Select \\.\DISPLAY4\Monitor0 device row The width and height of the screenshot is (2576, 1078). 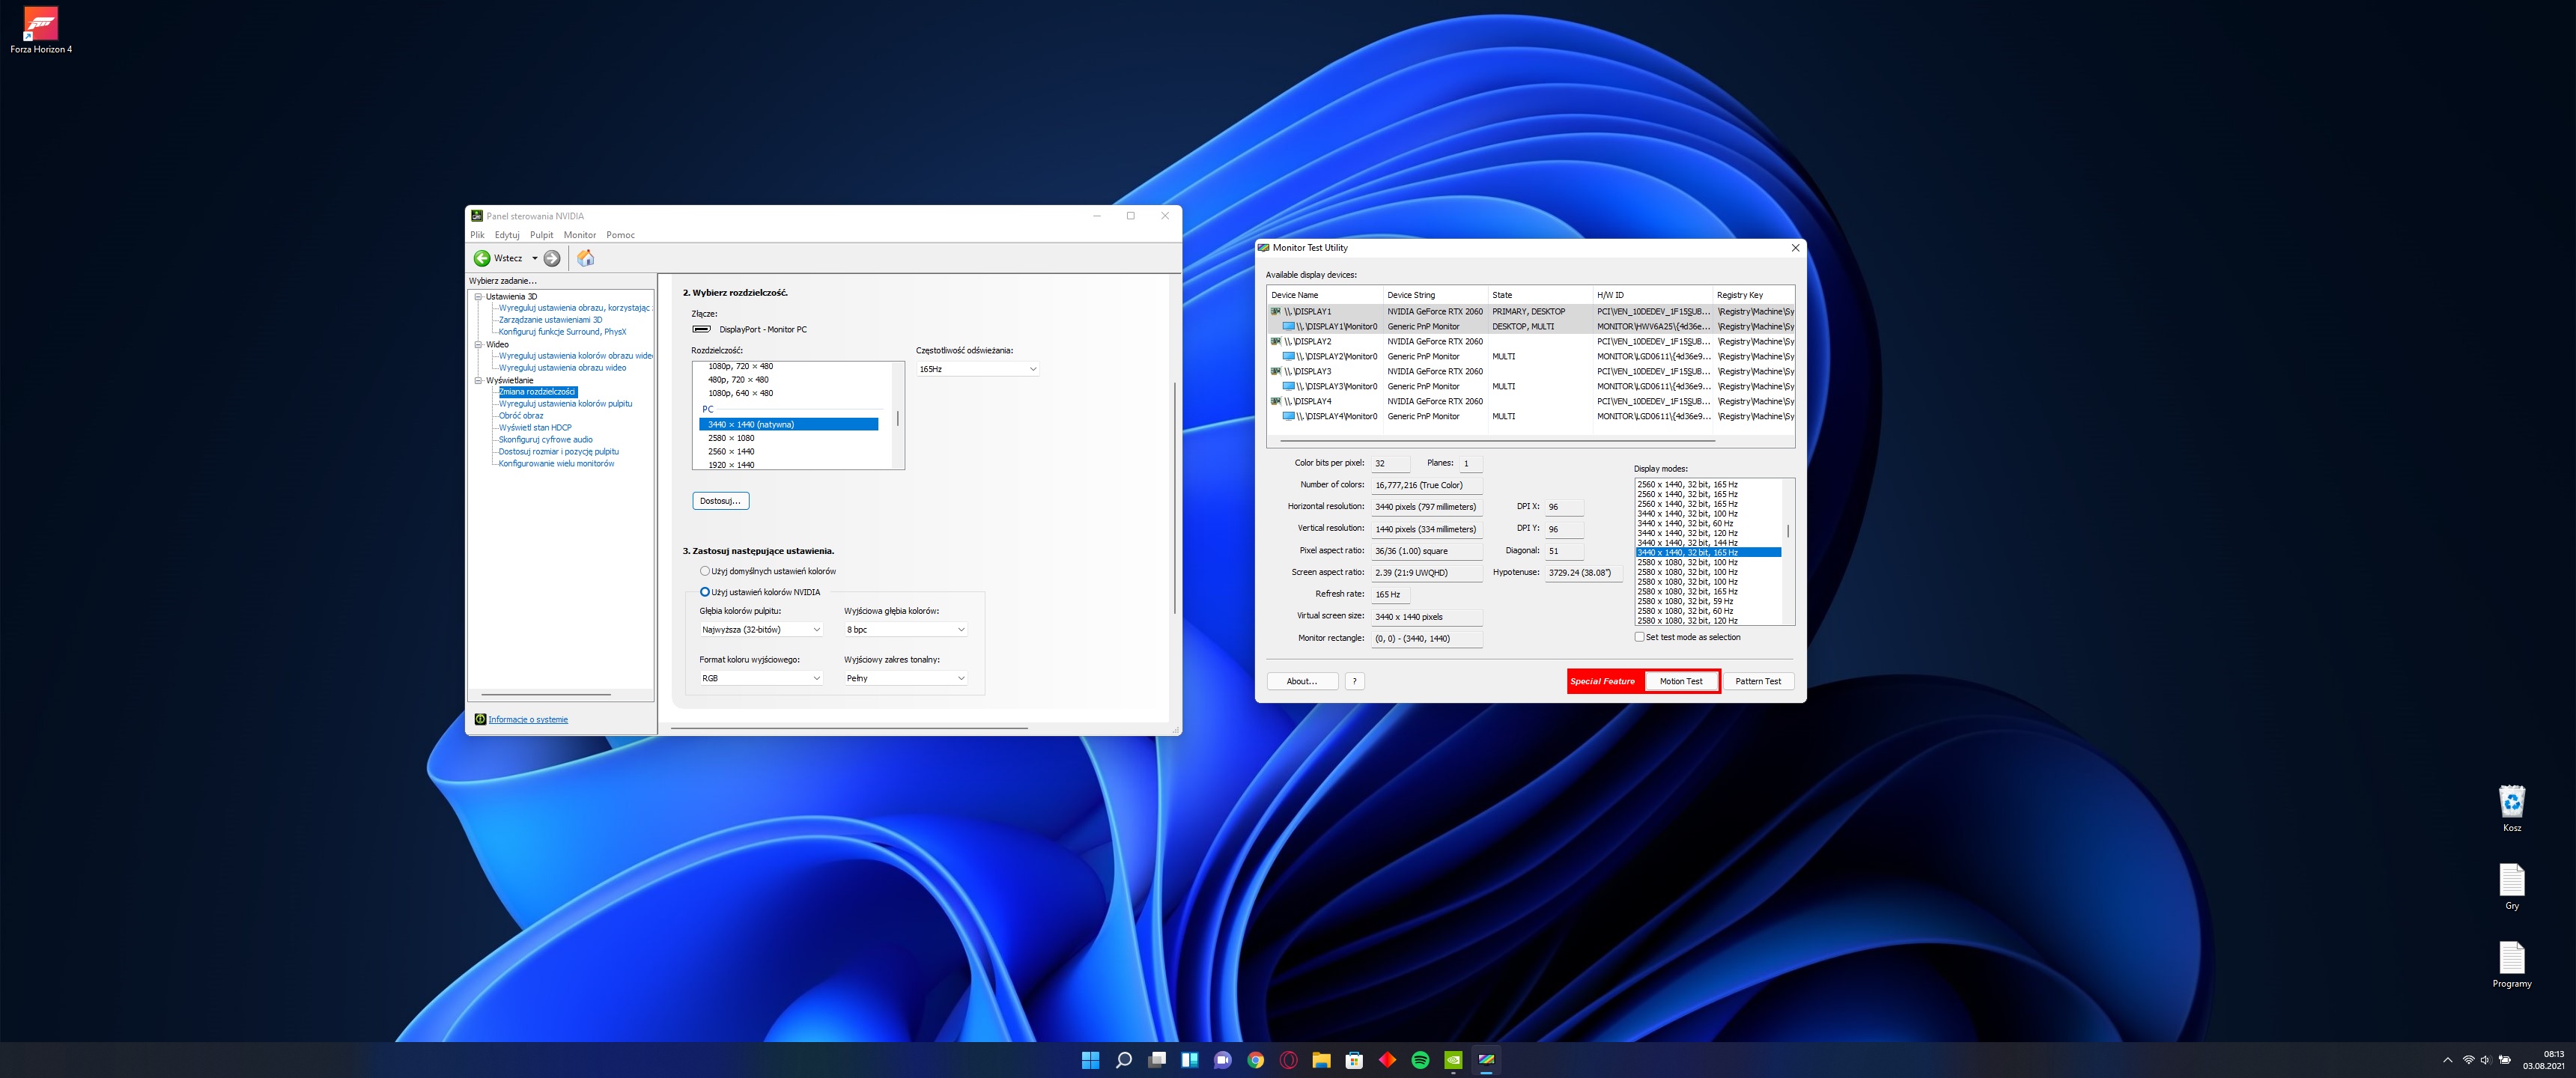point(1530,416)
